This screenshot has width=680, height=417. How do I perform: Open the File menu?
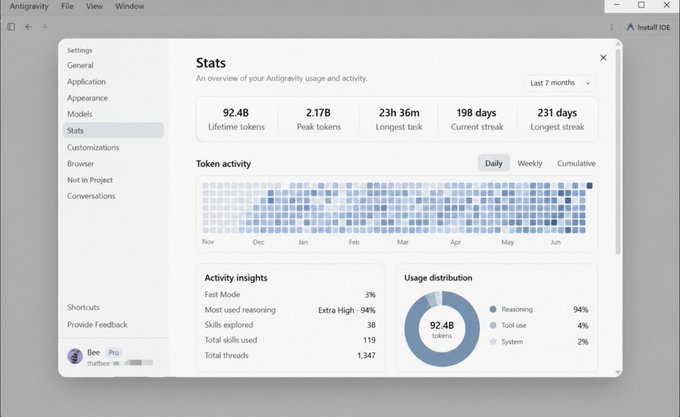click(67, 6)
